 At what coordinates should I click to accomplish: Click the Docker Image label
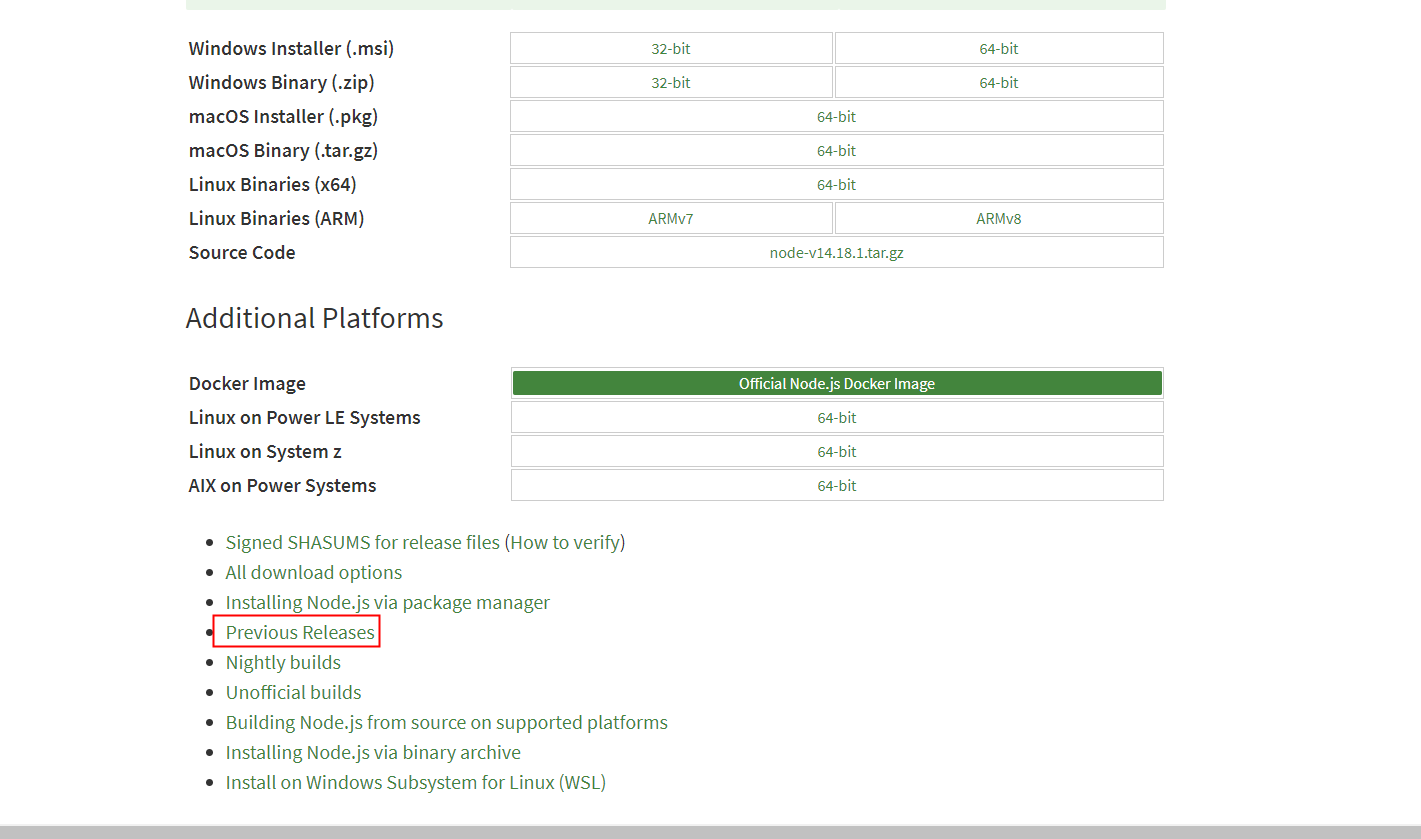(247, 383)
